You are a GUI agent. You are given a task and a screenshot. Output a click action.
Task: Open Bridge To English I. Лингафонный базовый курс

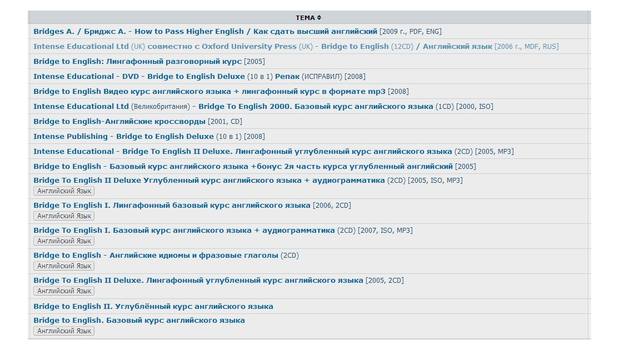172,205
